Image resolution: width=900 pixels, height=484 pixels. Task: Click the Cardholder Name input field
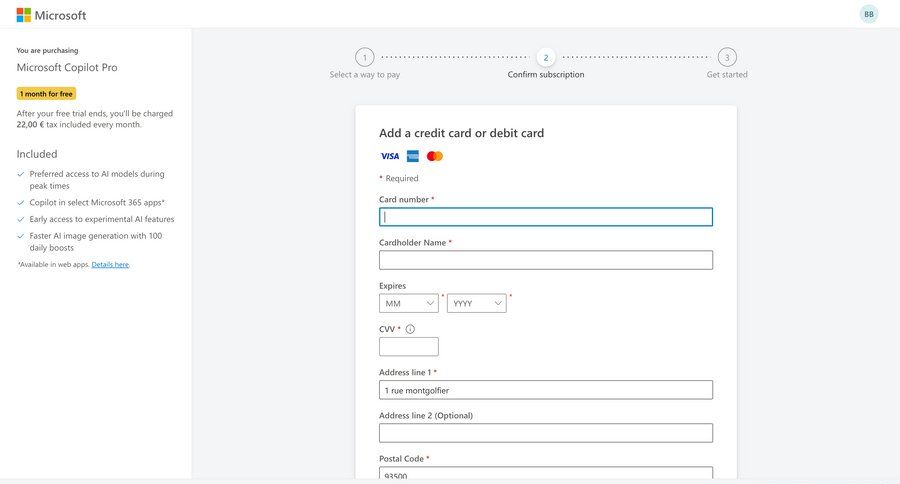click(545, 260)
